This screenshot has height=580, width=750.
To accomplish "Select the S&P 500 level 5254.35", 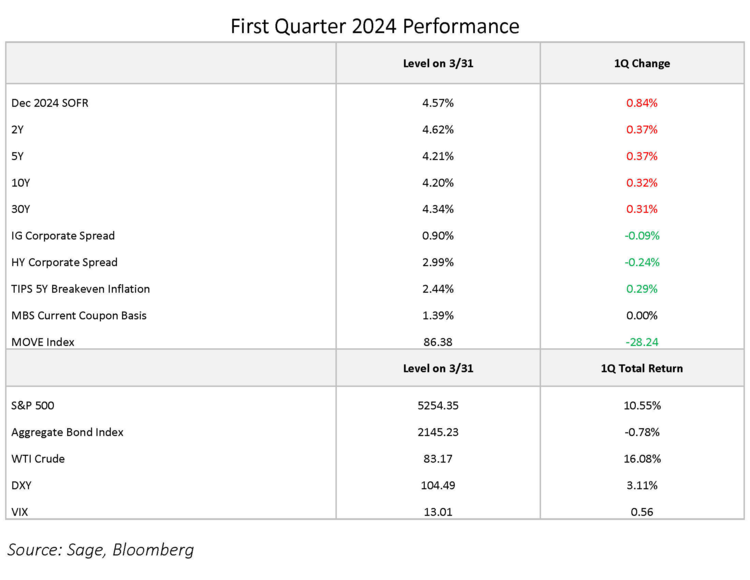I will pos(438,406).
